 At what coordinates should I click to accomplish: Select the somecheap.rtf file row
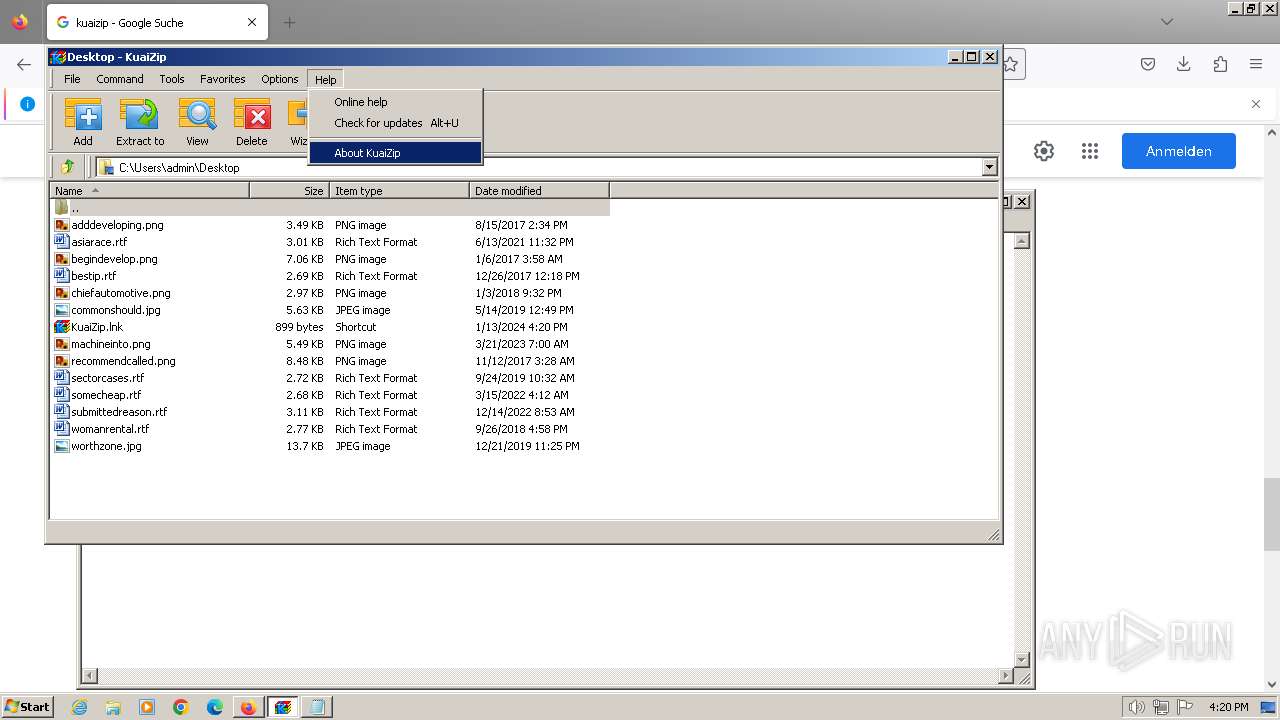[x=330, y=395]
